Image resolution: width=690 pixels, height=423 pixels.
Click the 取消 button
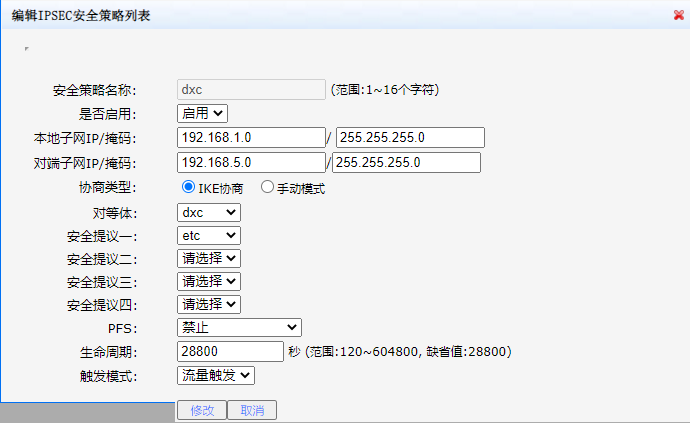coord(252,410)
